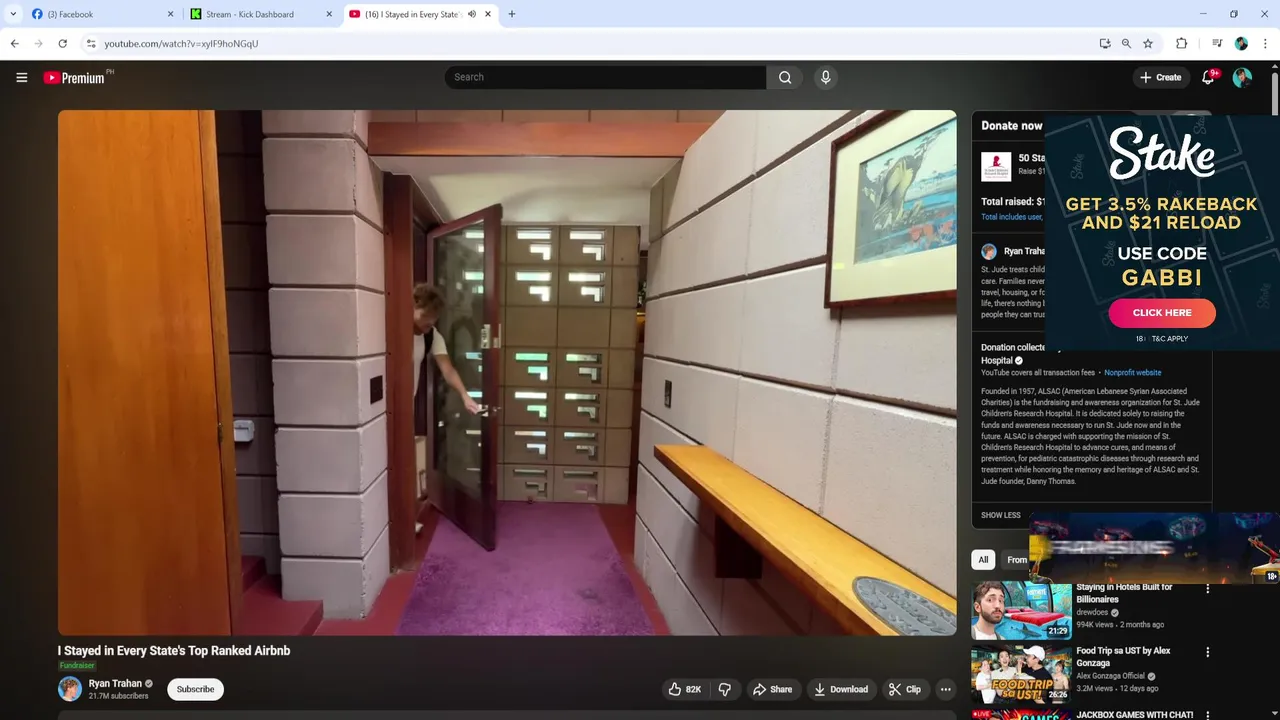1280x720 pixels.
Task: Click the YouTube Premium logo
Action: [x=74, y=77]
